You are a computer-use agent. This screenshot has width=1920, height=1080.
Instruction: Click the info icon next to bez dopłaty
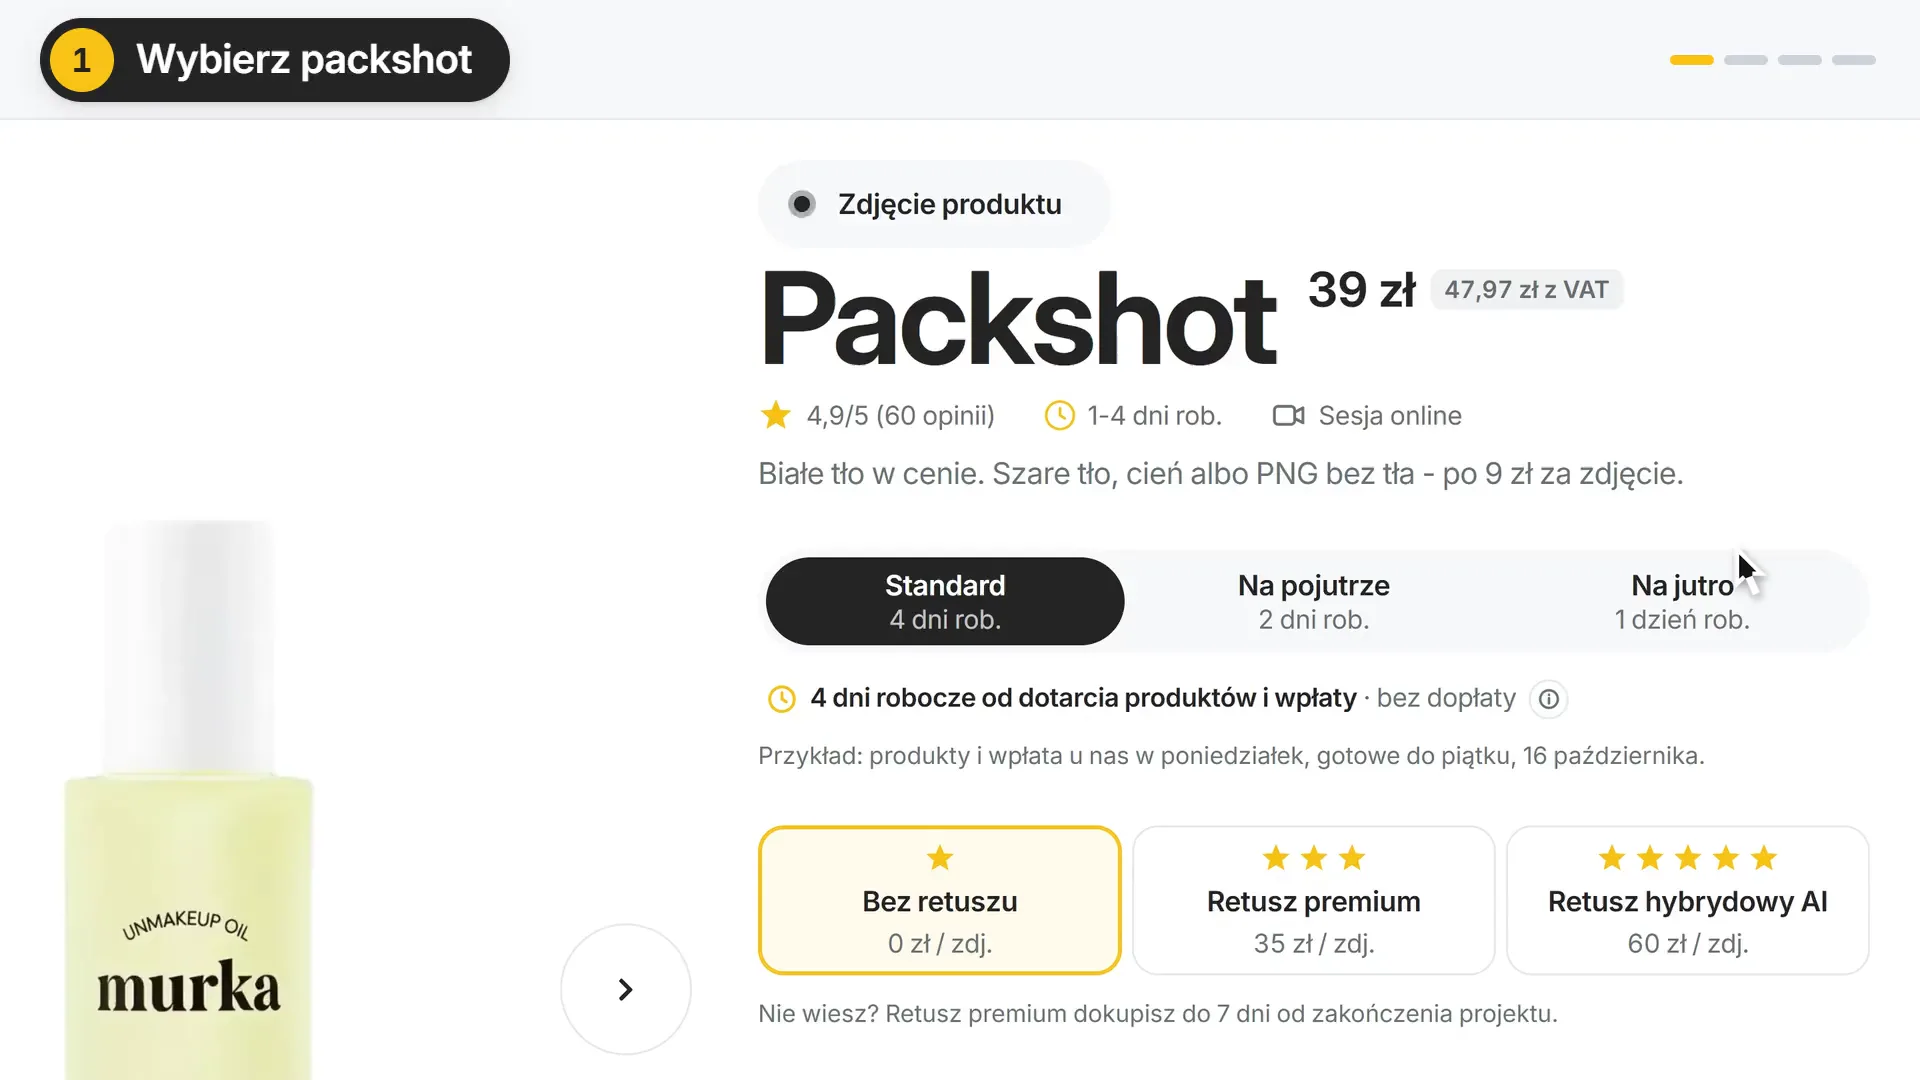pyautogui.click(x=1548, y=699)
